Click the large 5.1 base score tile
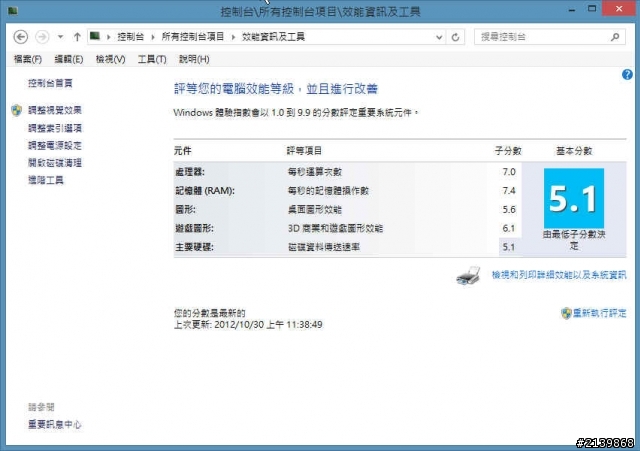Viewport: 640px width, 451px height. click(574, 198)
